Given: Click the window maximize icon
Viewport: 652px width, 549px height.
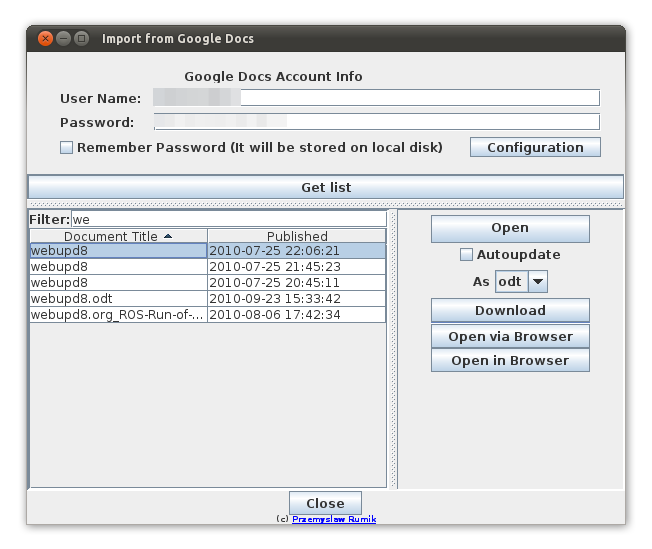Looking at the screenshot, I should click(x=82, y=39).
